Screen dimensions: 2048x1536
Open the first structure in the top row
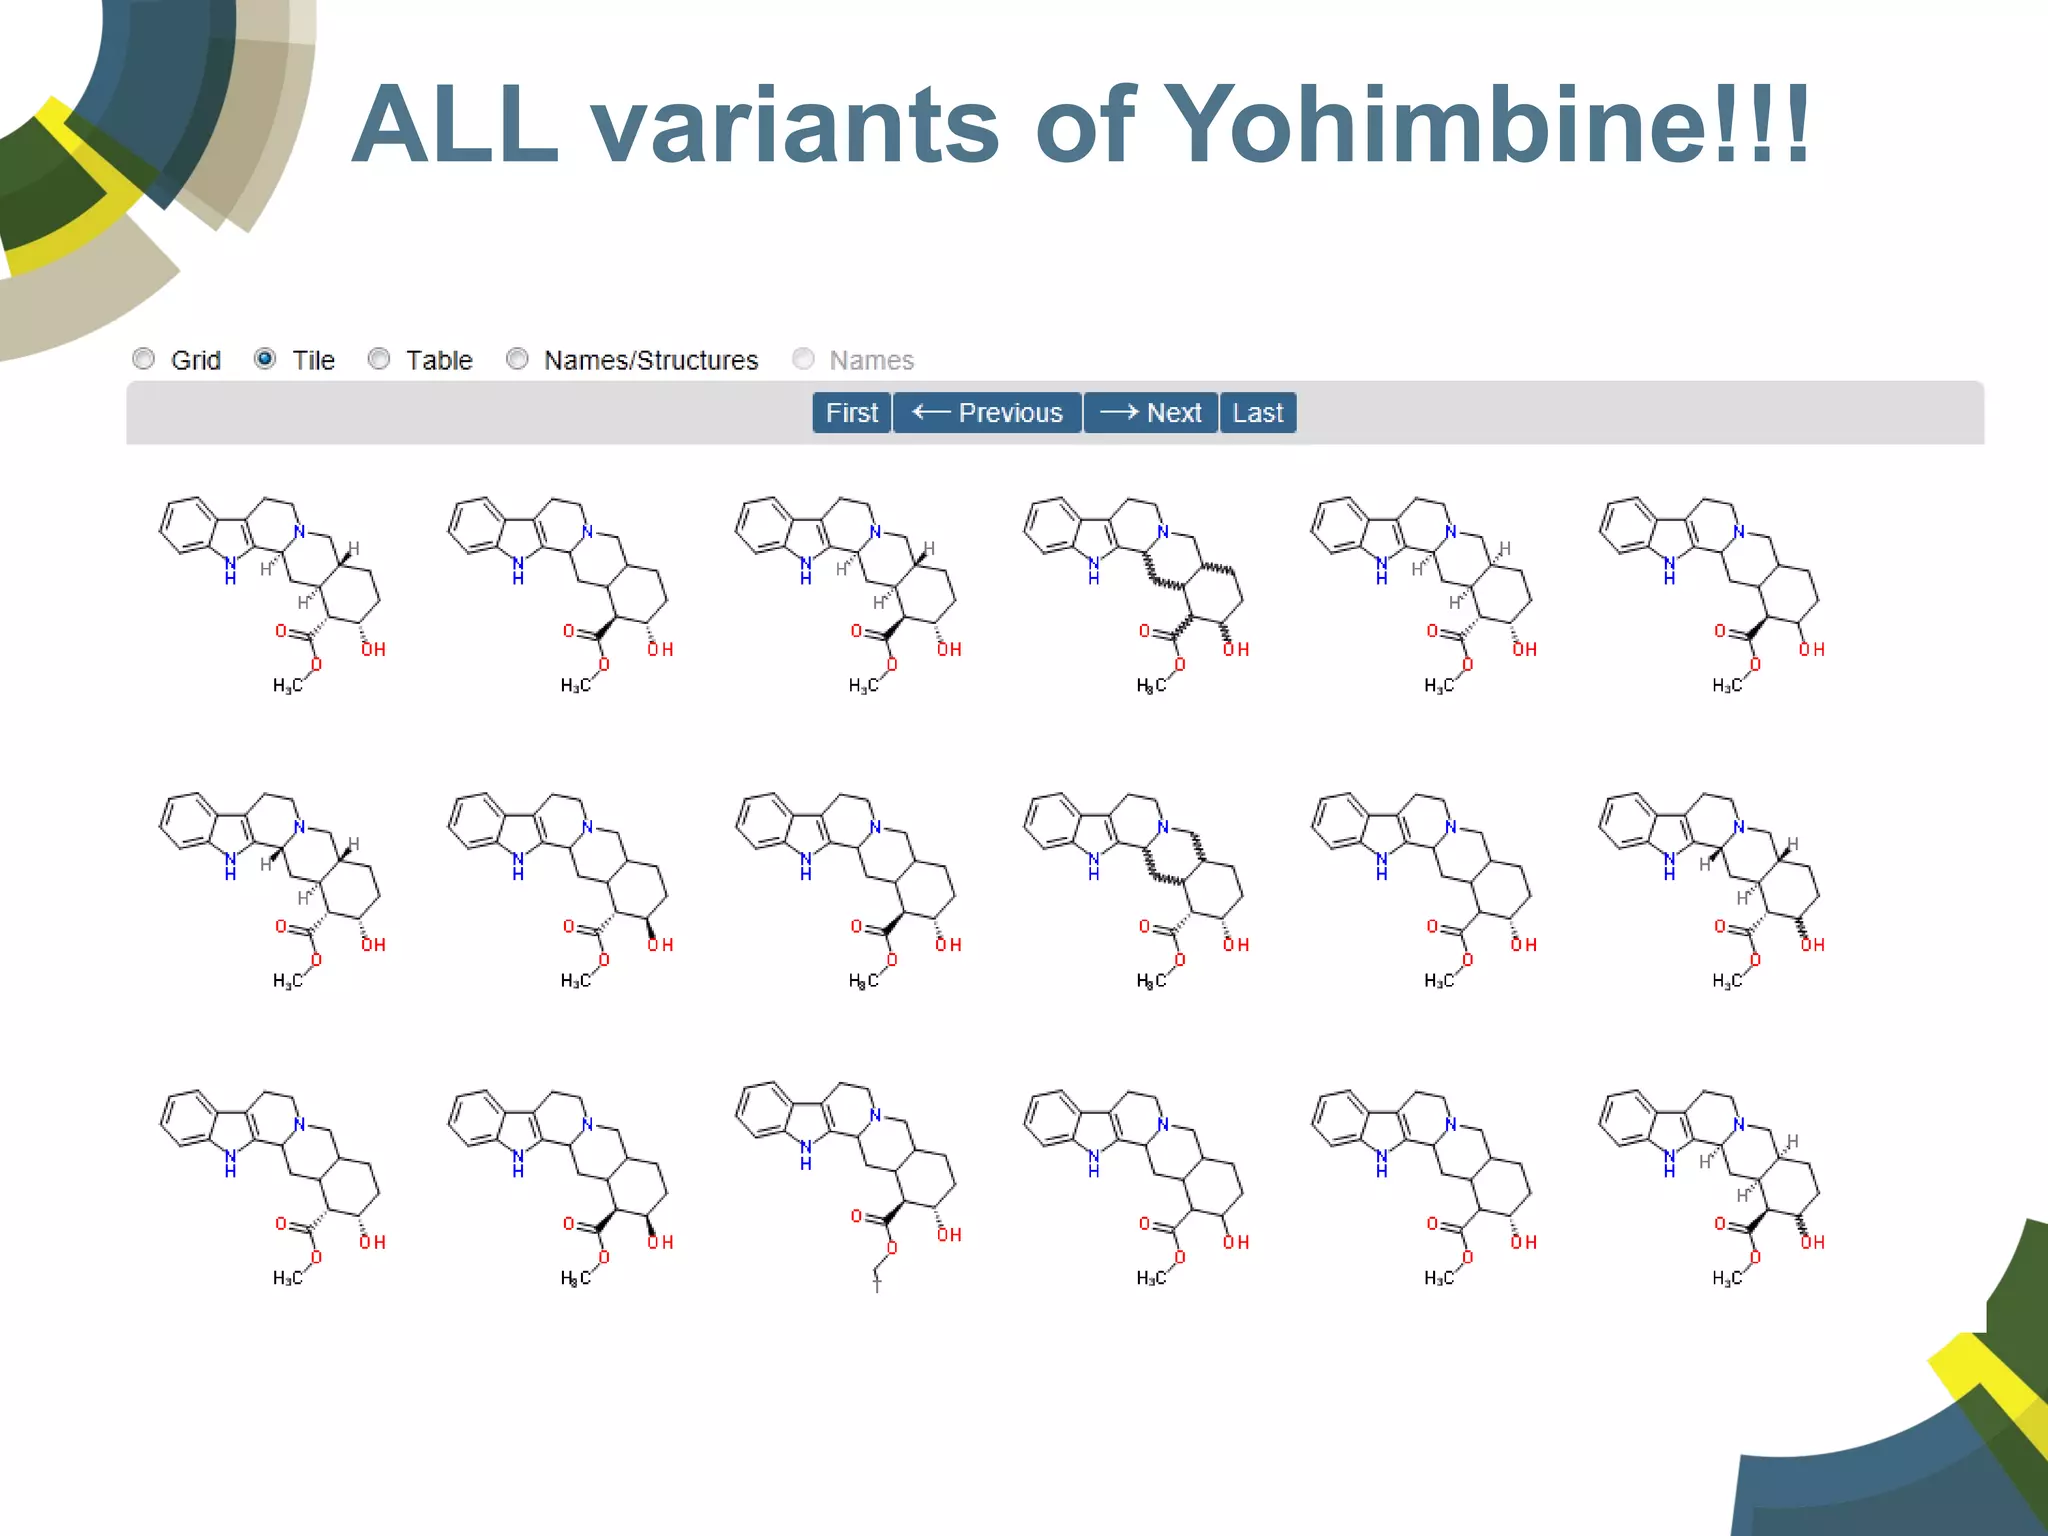[272, 595]
